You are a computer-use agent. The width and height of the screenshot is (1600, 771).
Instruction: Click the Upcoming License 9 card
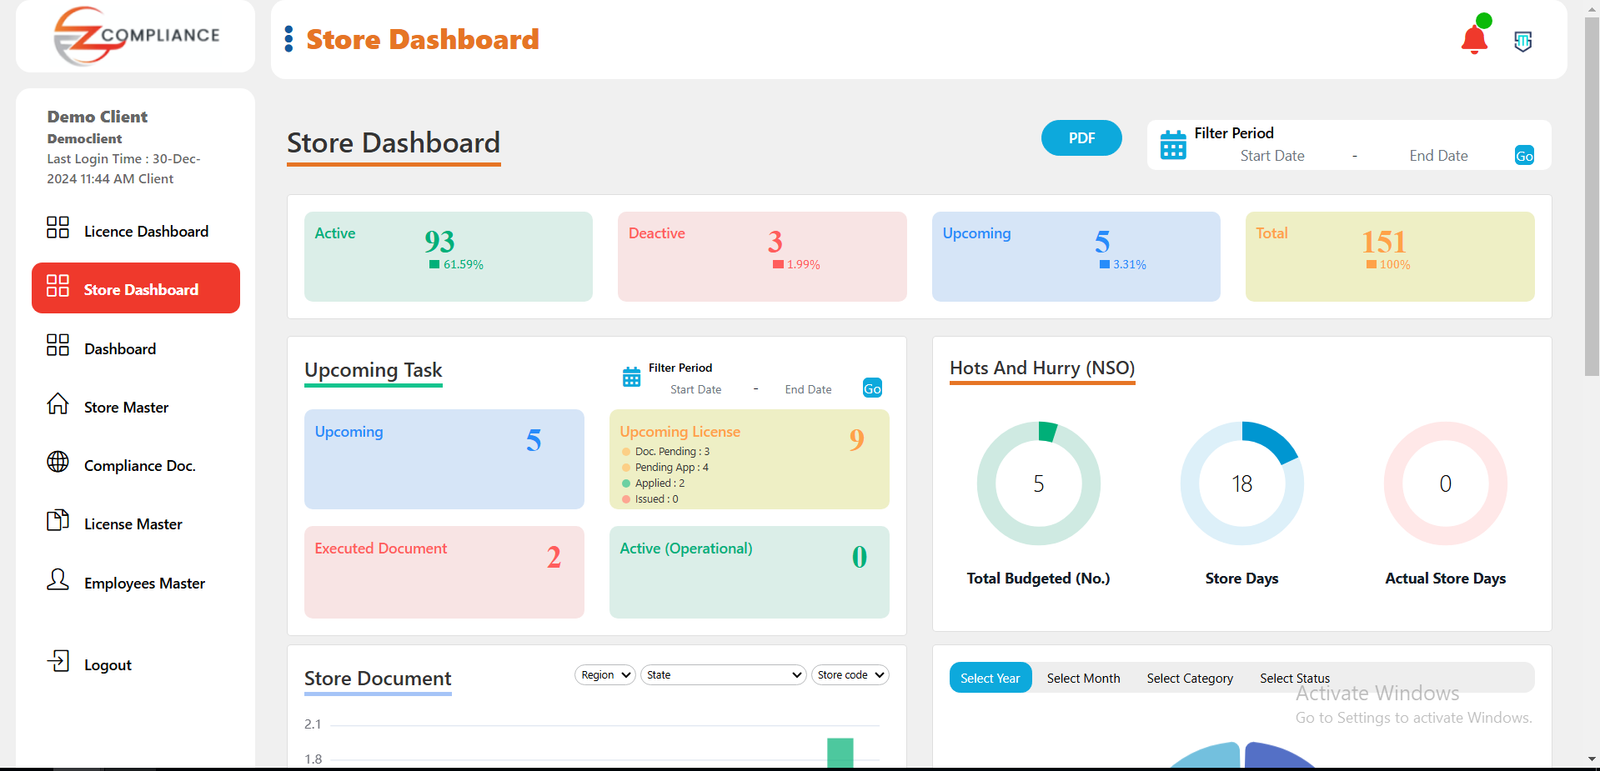(749, 459)
